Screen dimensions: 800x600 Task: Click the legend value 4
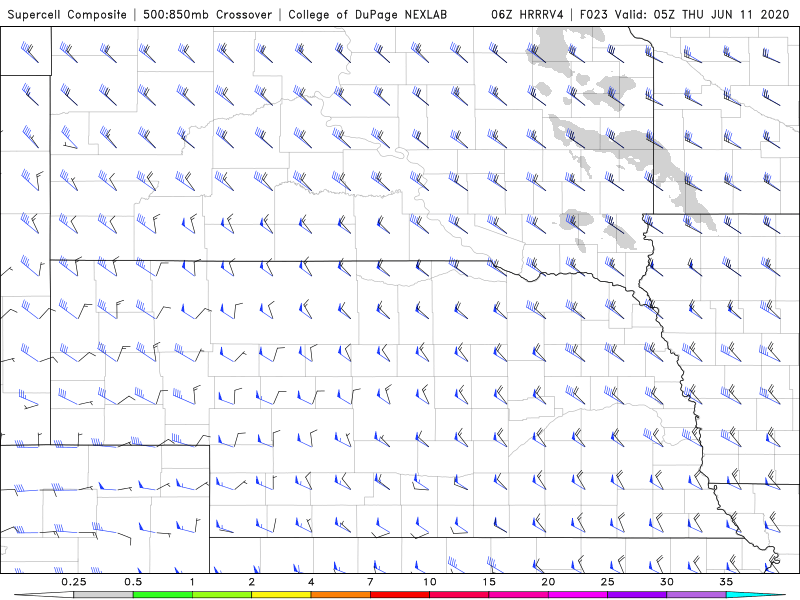point(311,582)
